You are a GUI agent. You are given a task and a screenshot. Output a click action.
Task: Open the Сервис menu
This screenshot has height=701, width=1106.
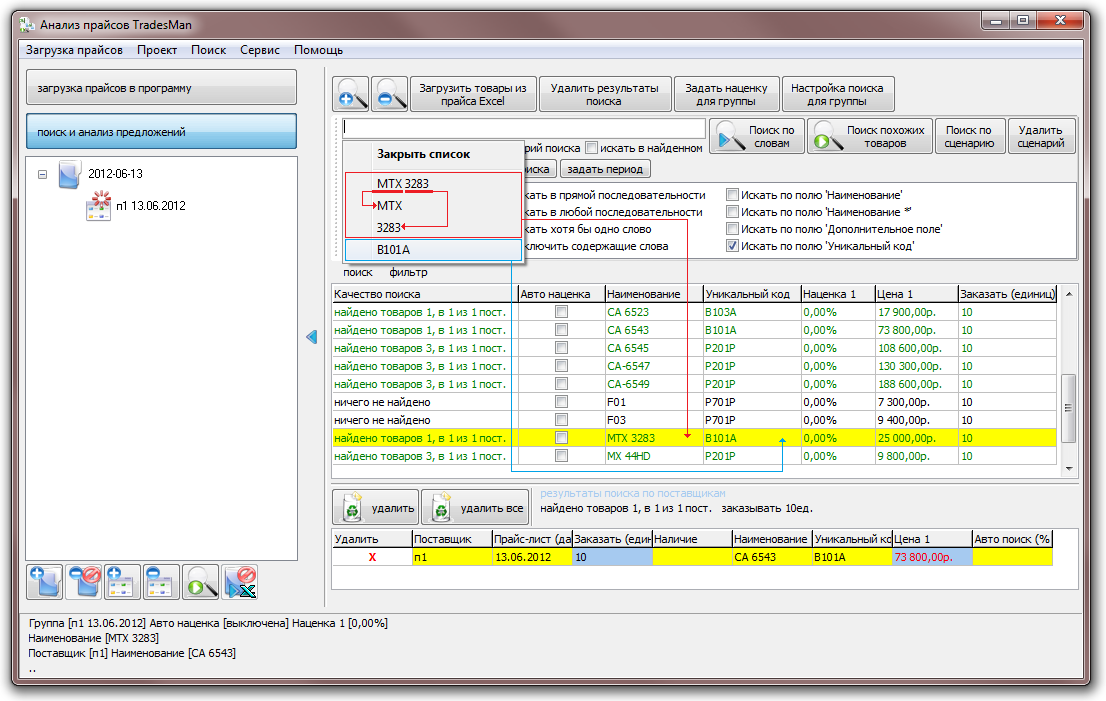coord(260,50)
